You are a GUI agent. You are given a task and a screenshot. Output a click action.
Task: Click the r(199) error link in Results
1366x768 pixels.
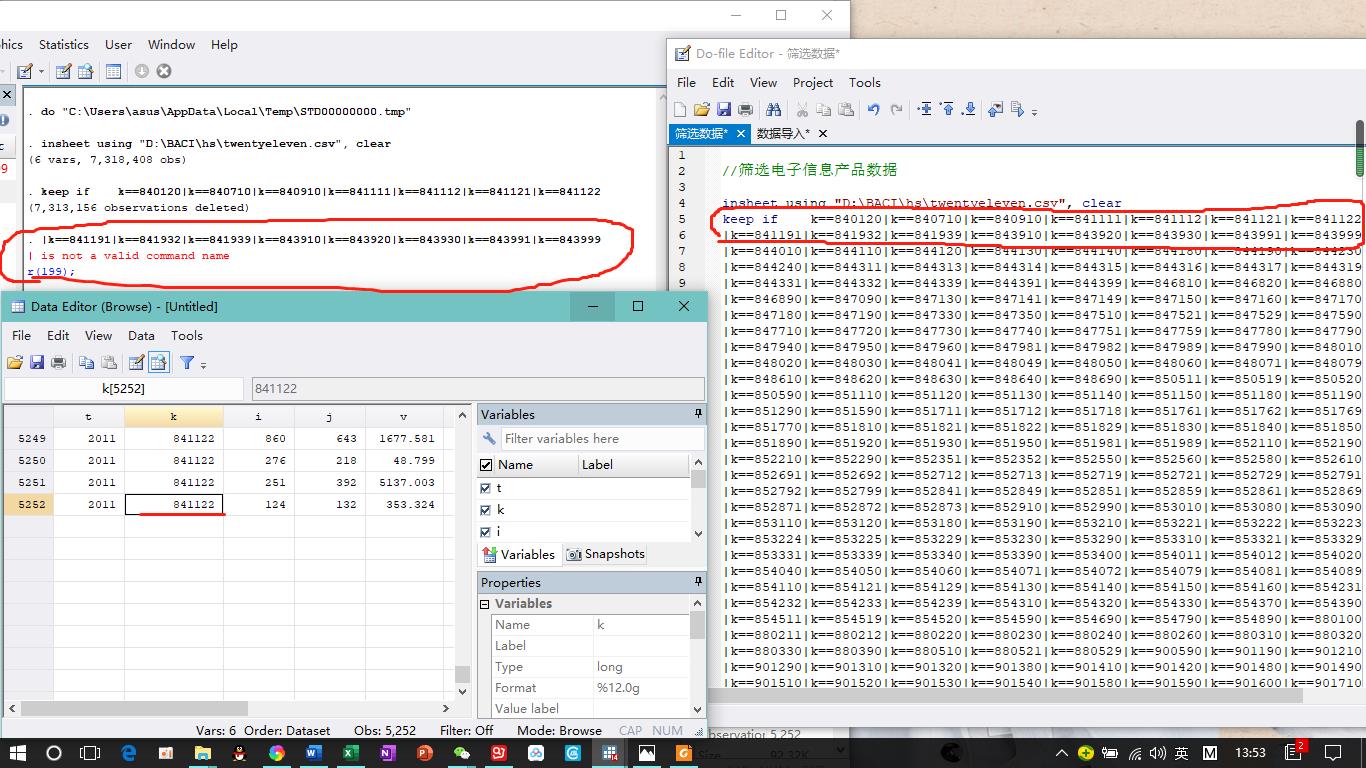[x=51, y=271]
